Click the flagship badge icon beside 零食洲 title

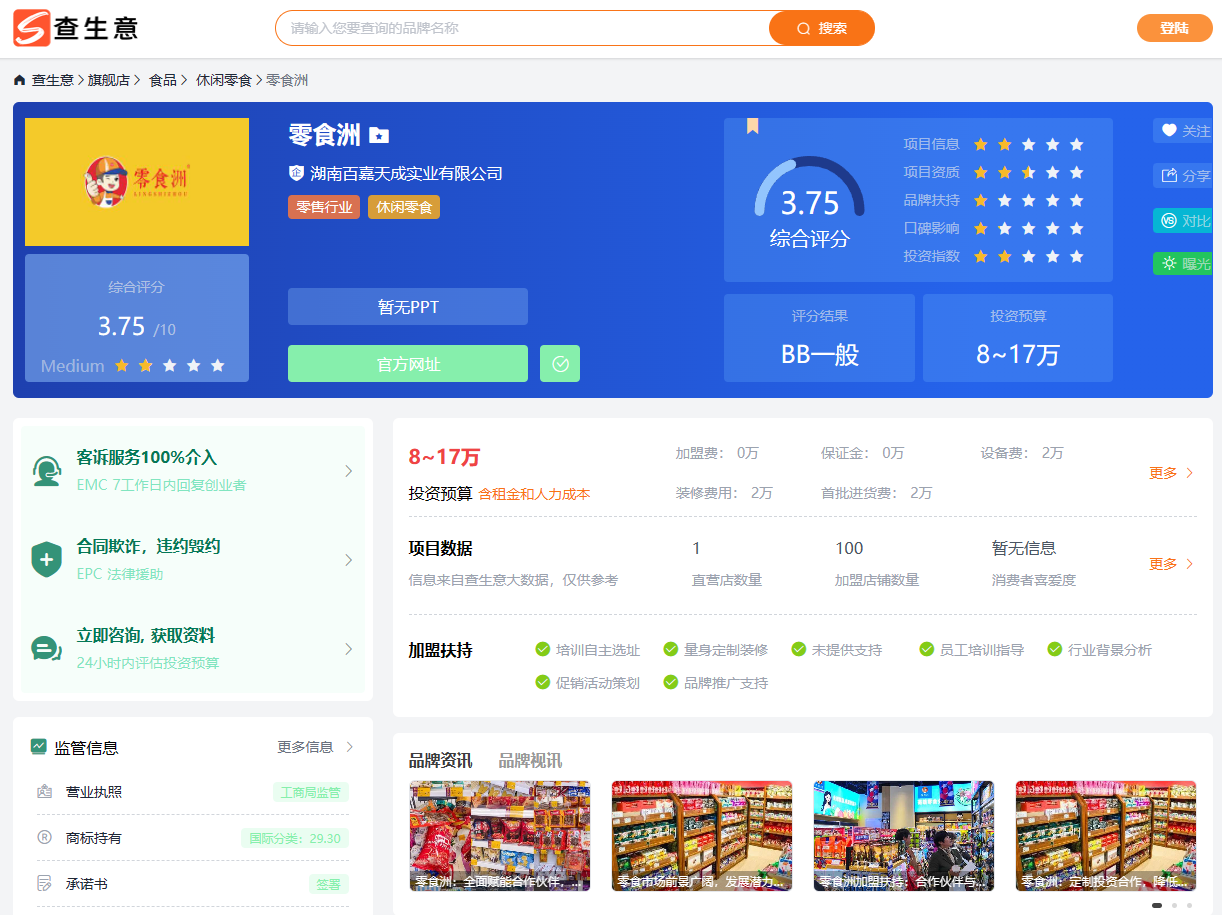pos(379,134)
